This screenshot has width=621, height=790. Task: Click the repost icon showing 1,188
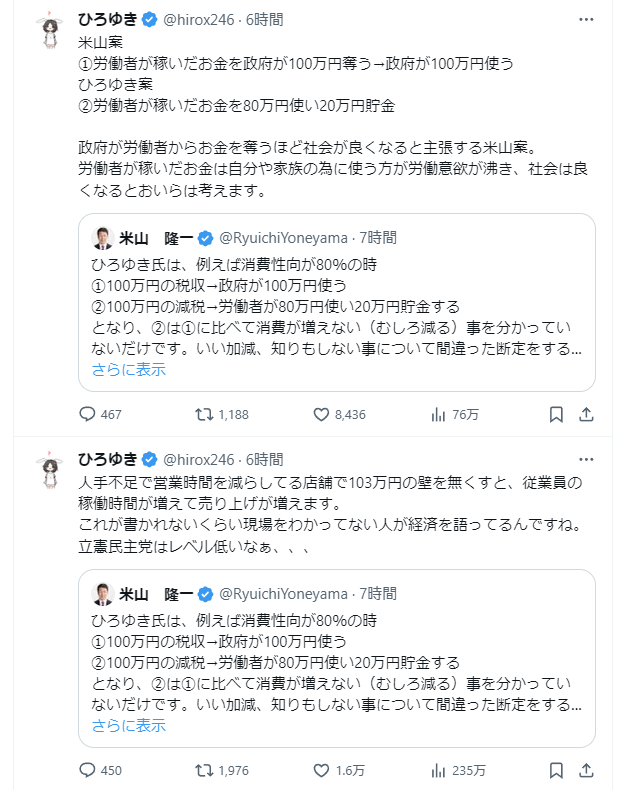pos(204,414)
